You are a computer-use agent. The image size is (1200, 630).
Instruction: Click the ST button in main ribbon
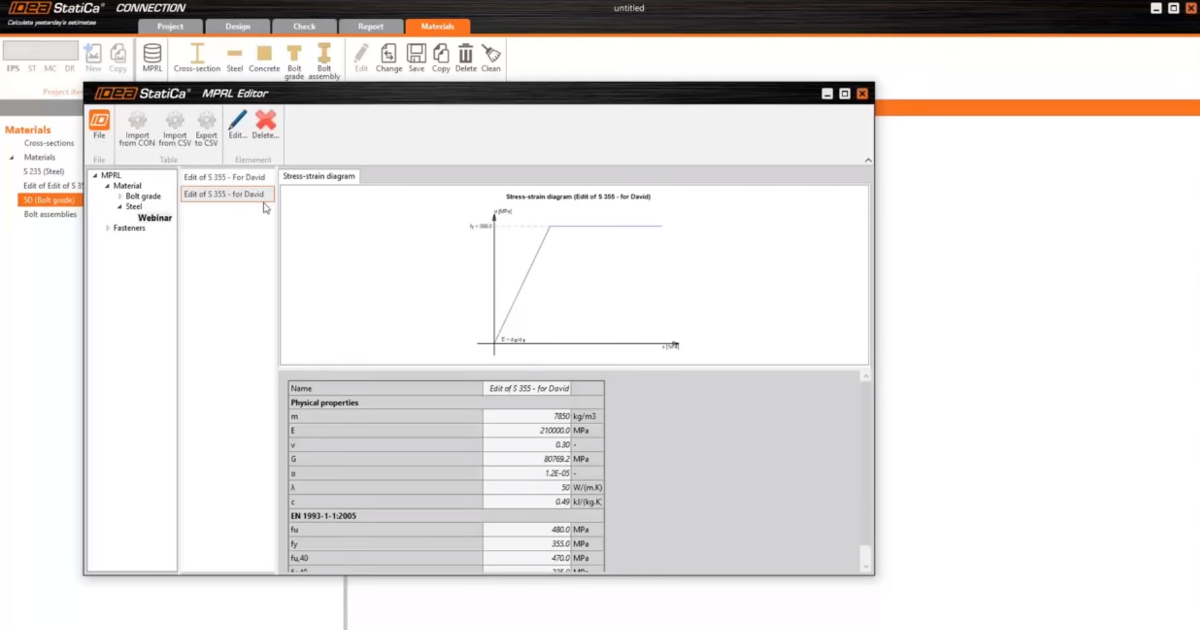coord(32,69)
